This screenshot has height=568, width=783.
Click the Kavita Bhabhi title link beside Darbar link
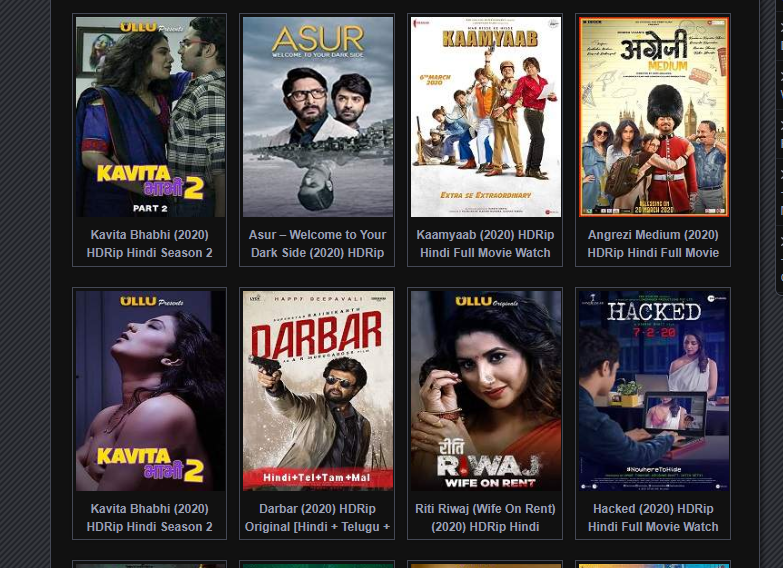coord(150,518)
